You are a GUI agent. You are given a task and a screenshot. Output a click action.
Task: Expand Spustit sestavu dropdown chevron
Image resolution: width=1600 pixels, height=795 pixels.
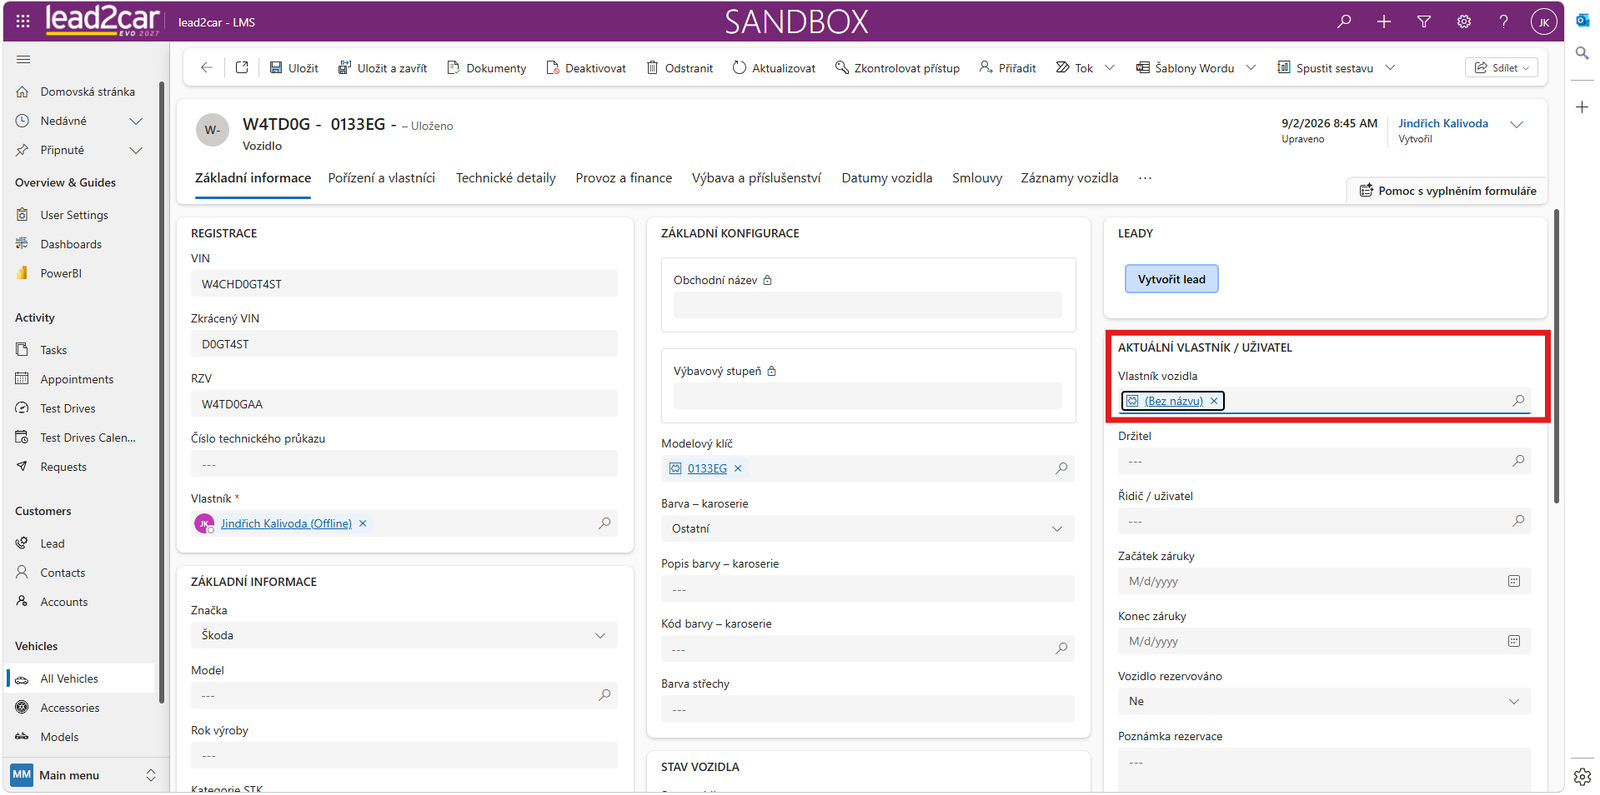point(1390,68)
